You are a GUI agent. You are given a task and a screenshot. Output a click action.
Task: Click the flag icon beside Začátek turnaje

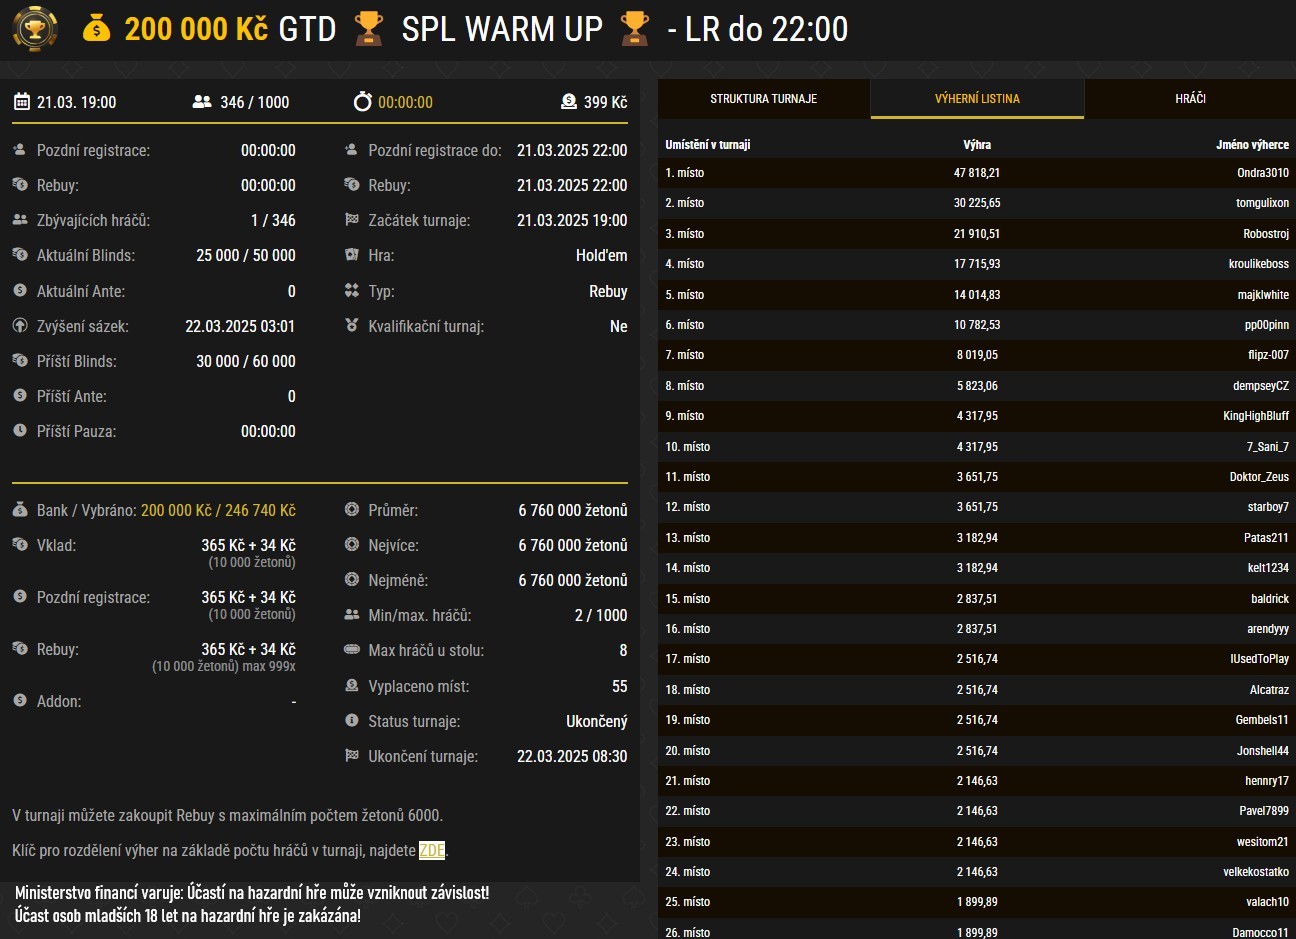(351, 220)
